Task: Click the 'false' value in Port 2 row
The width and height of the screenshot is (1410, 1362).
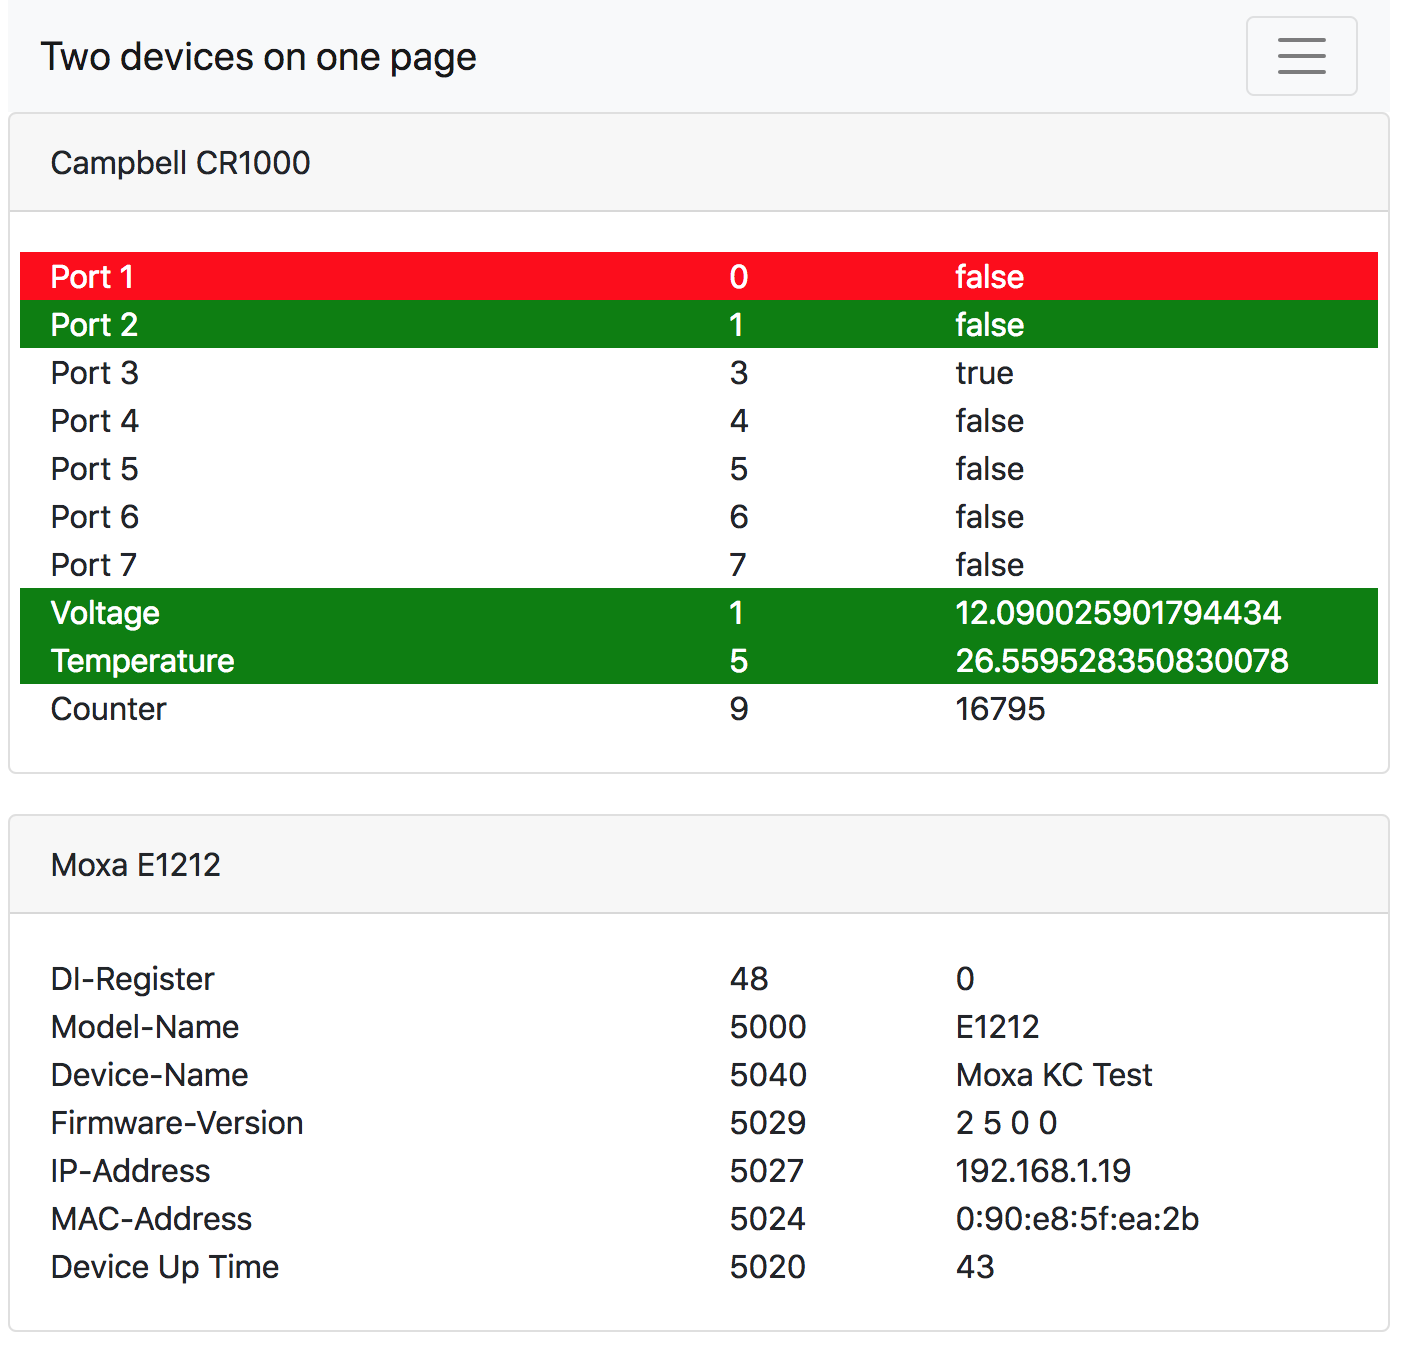Action: point(989,325)
